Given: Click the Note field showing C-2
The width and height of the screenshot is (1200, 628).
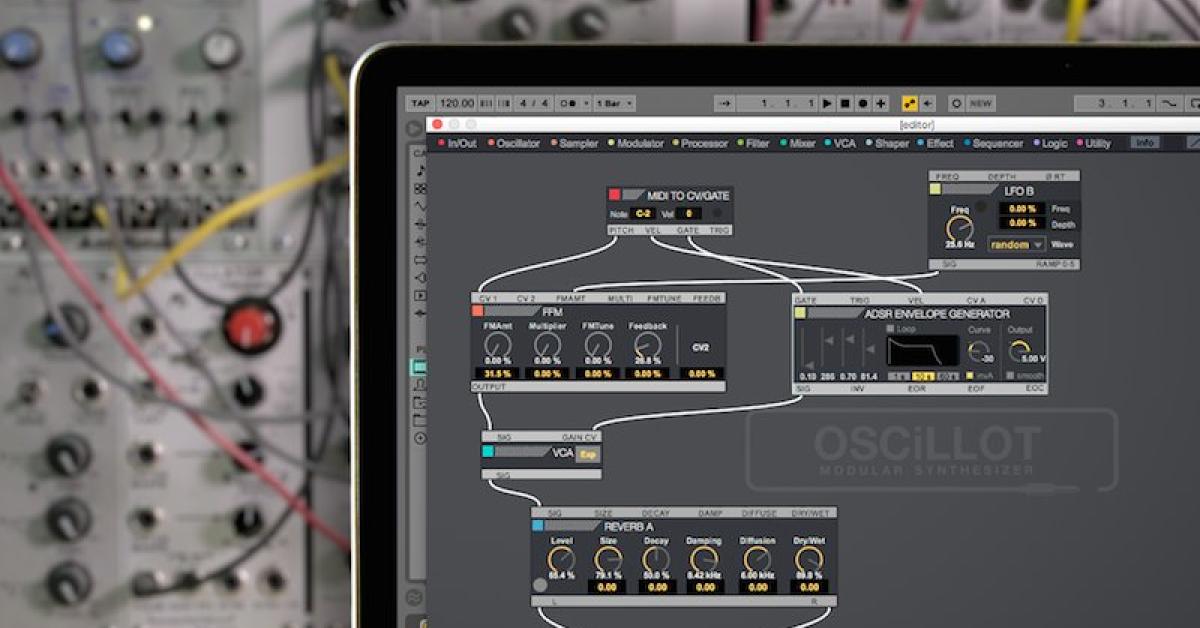Looking at the screenshot, I should (643, 213).
